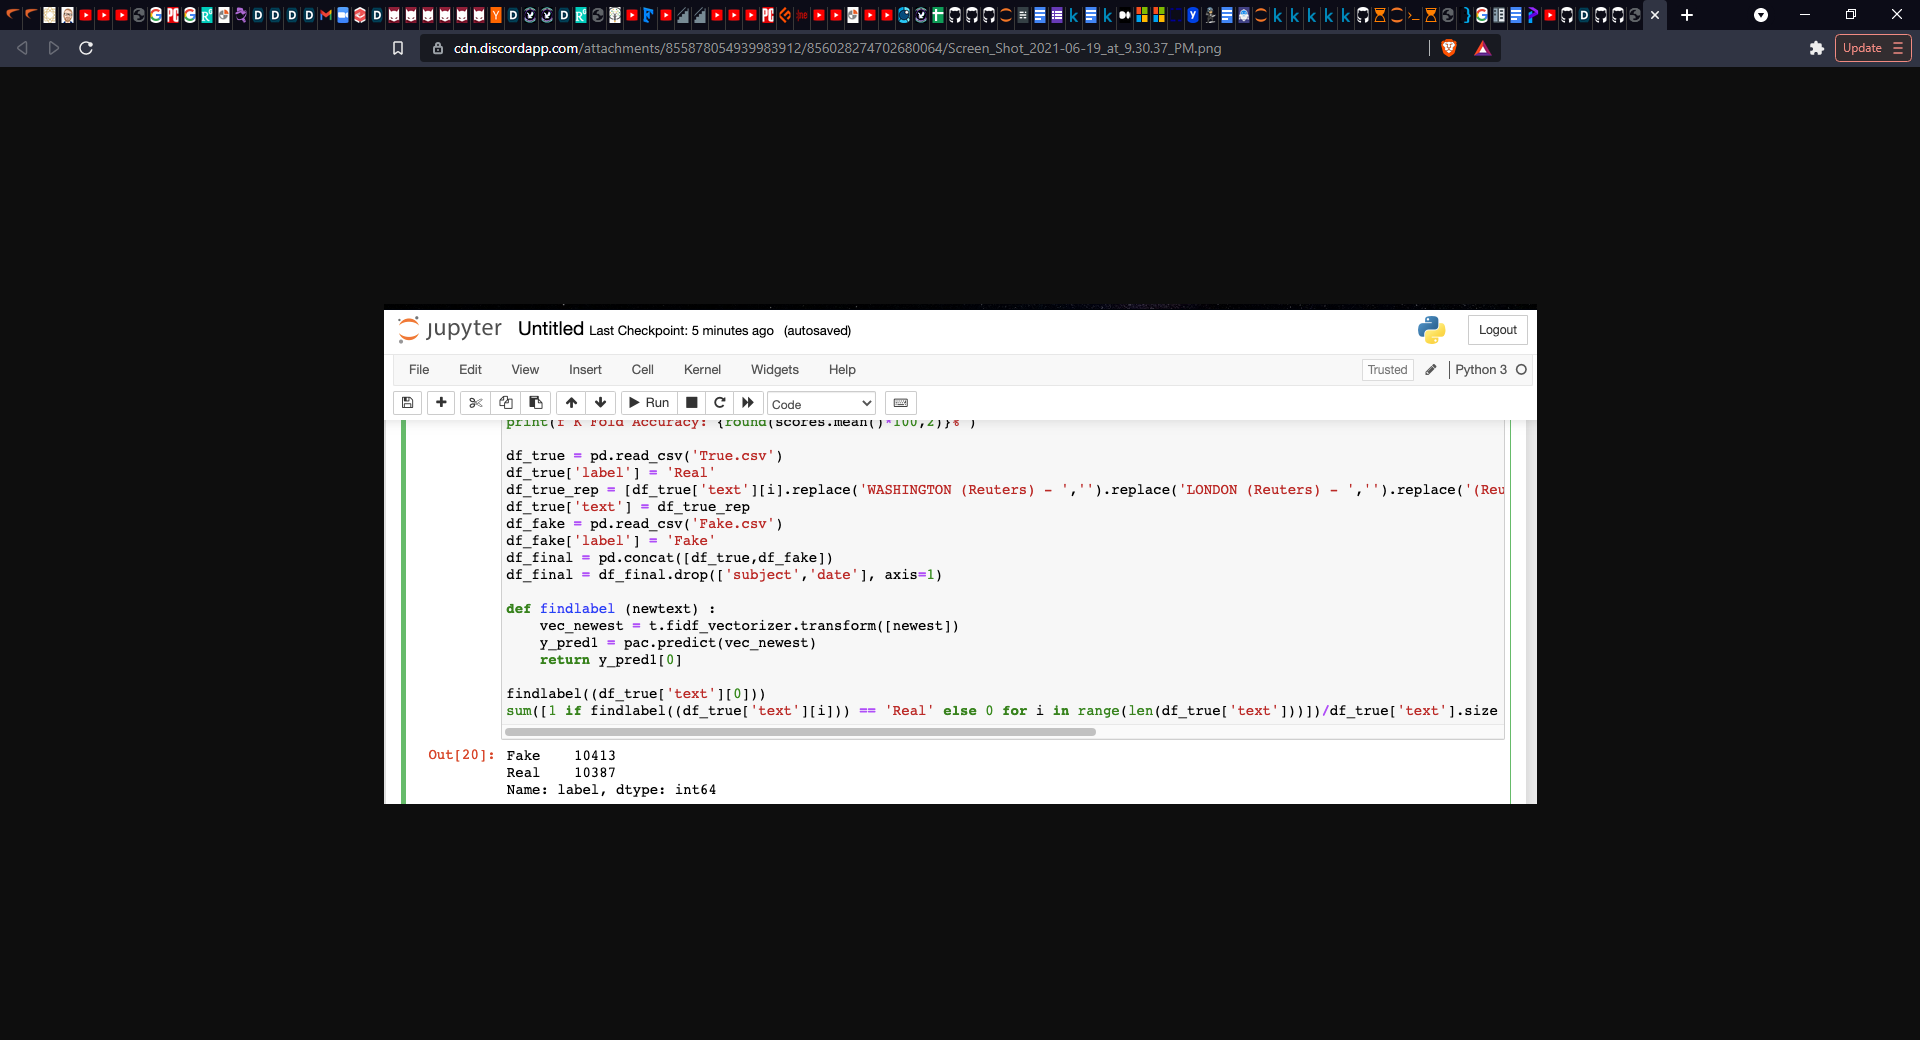Click the Last Checkpoint text
The height and width of the screenshot is (1040, 1920).
pos(681,331)
